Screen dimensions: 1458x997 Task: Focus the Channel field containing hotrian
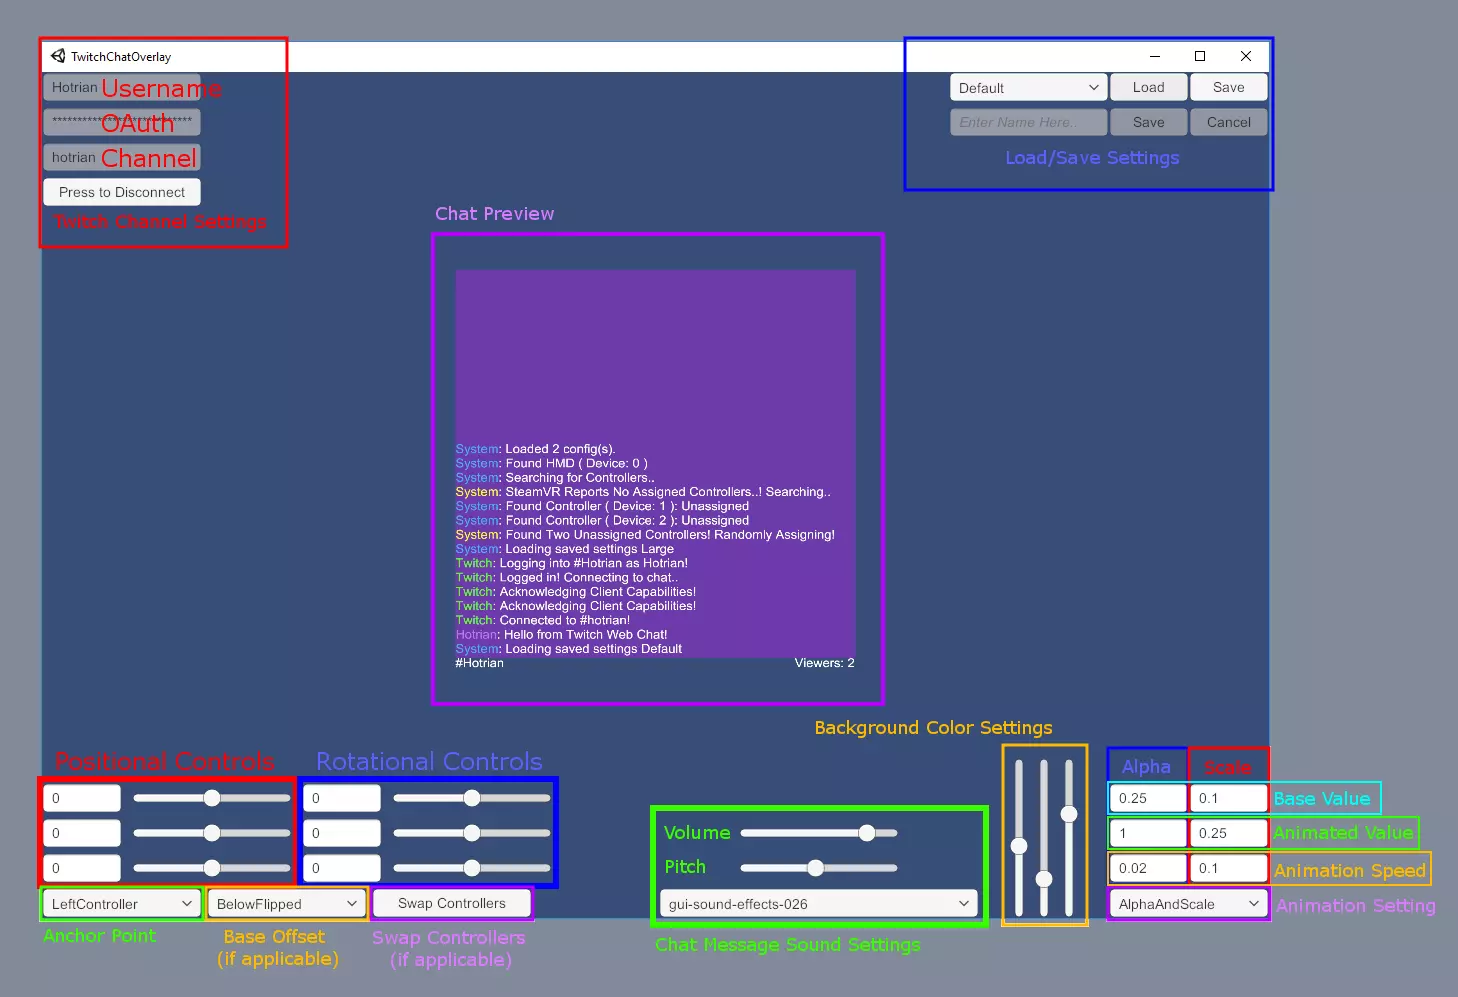click(x=122, y=157)
